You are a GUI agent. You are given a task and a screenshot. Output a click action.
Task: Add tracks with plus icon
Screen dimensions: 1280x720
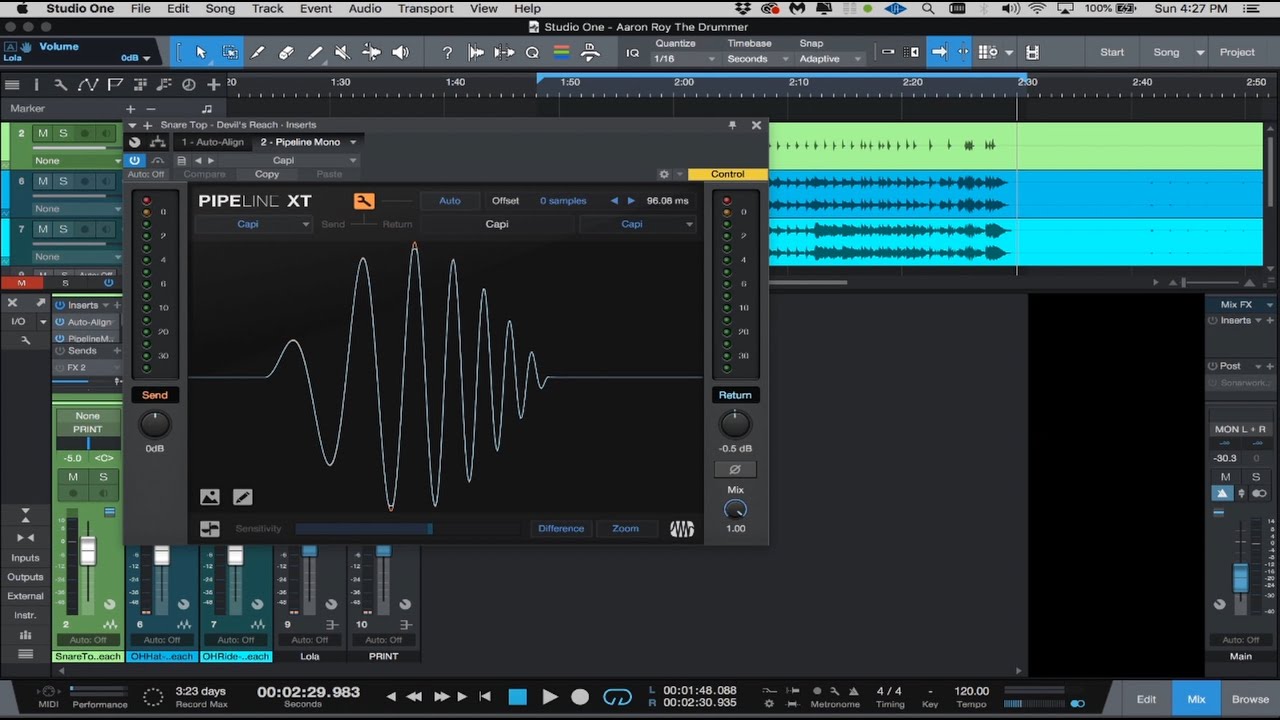213,85
